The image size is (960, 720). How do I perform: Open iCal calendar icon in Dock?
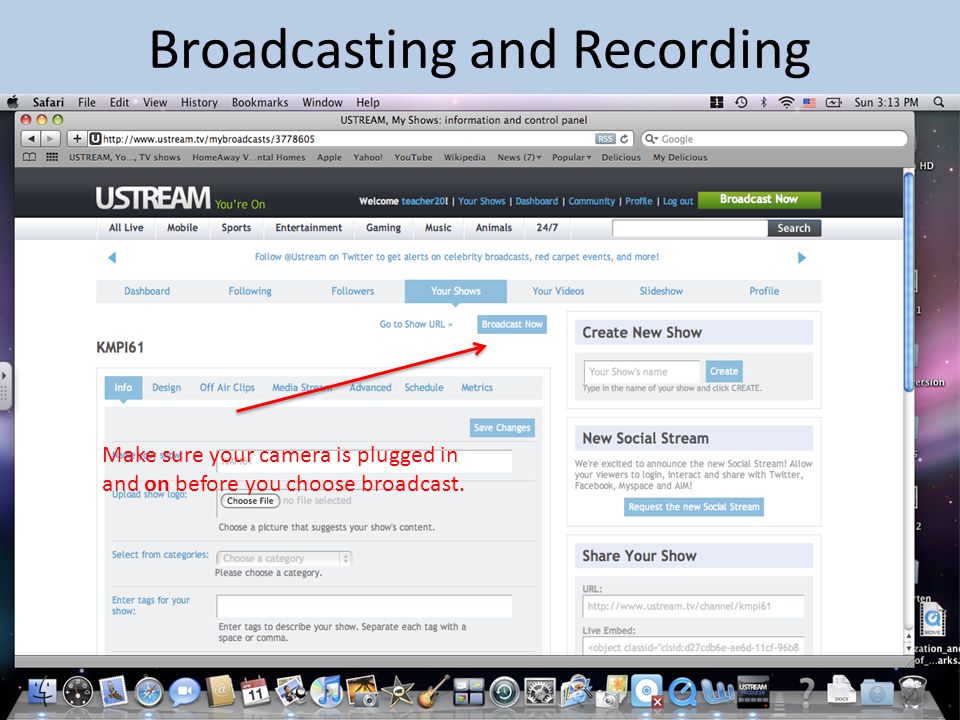(255, 691)
